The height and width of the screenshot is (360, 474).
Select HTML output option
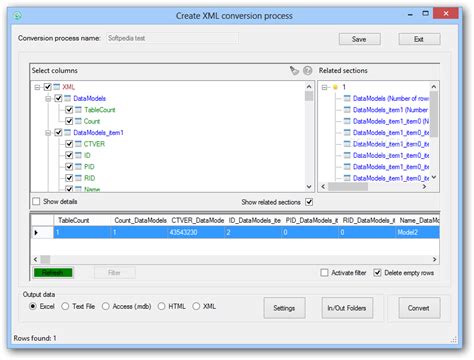point(161,306)
